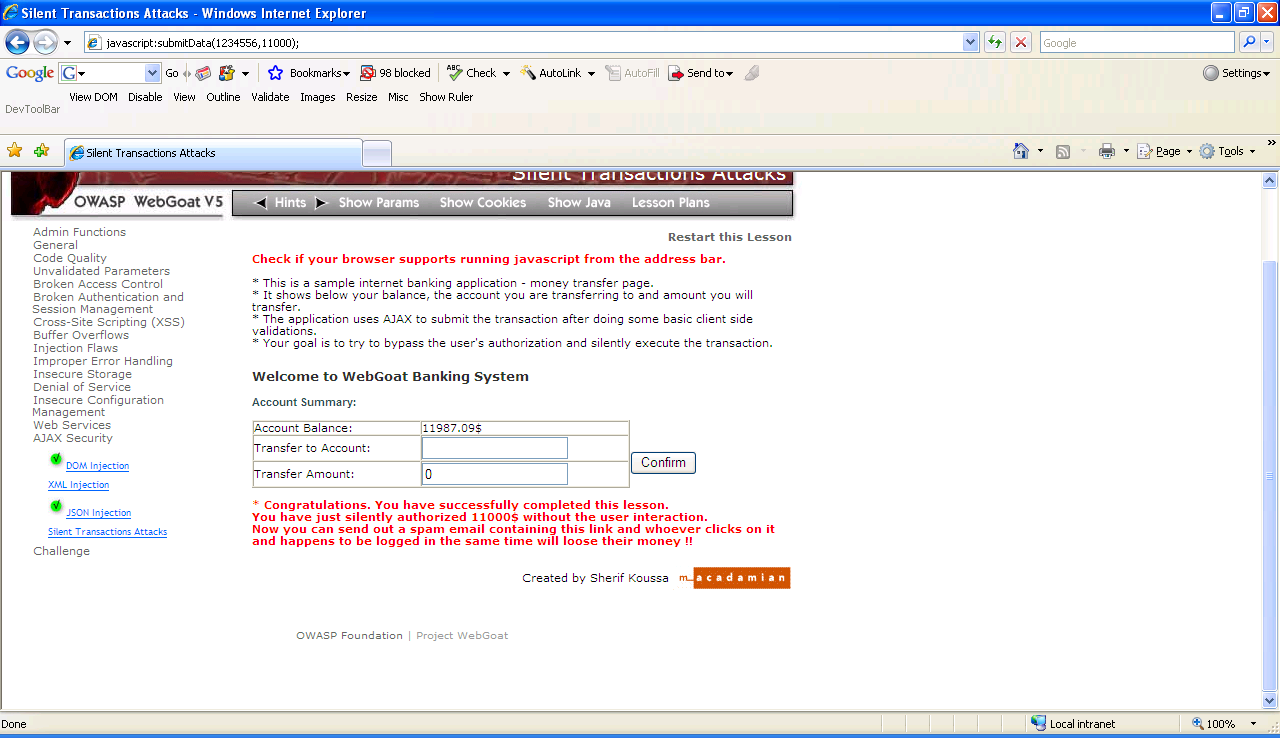
Task: Click the browser Back arrow button
Action: [x=17, y=43]
